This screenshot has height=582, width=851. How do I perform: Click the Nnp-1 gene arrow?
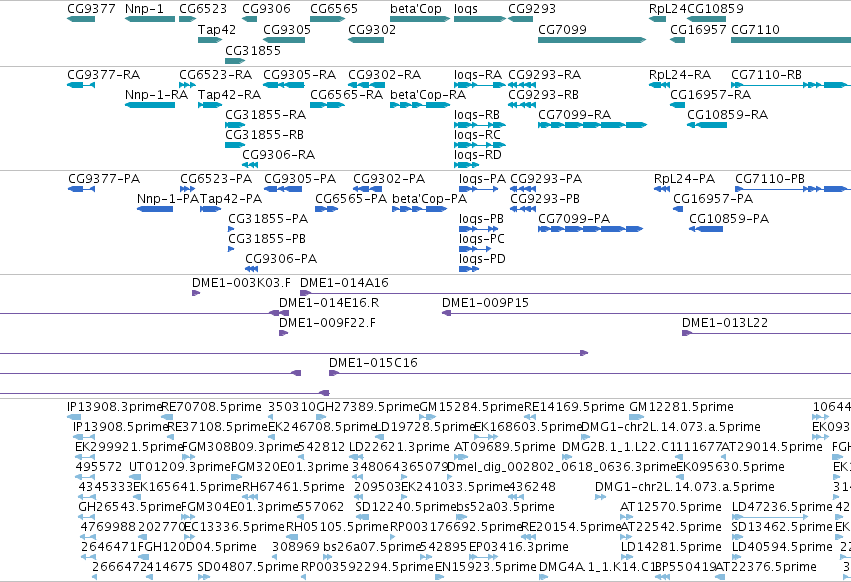[150, 19]
